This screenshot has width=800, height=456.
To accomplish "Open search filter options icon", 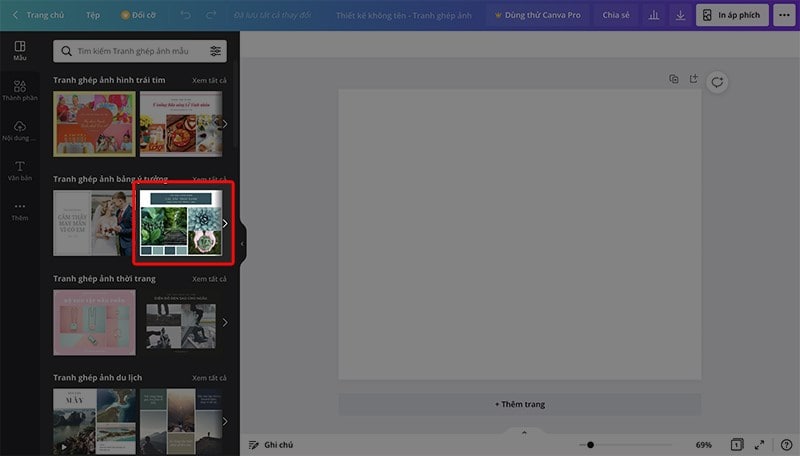I will (x=216, y=51).
